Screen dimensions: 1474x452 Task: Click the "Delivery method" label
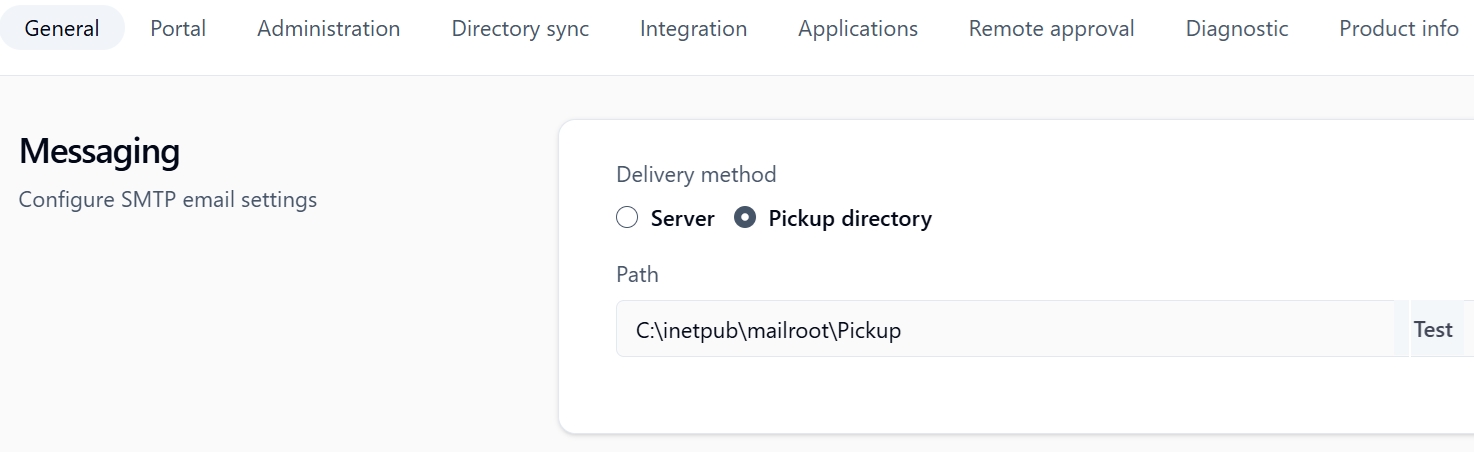point(696,174)
